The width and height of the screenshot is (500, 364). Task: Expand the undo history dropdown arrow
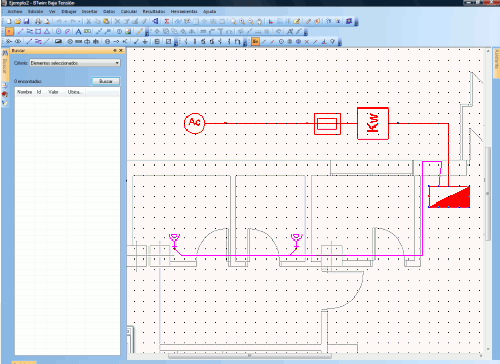pyautogui.click(x=66, y=21)
